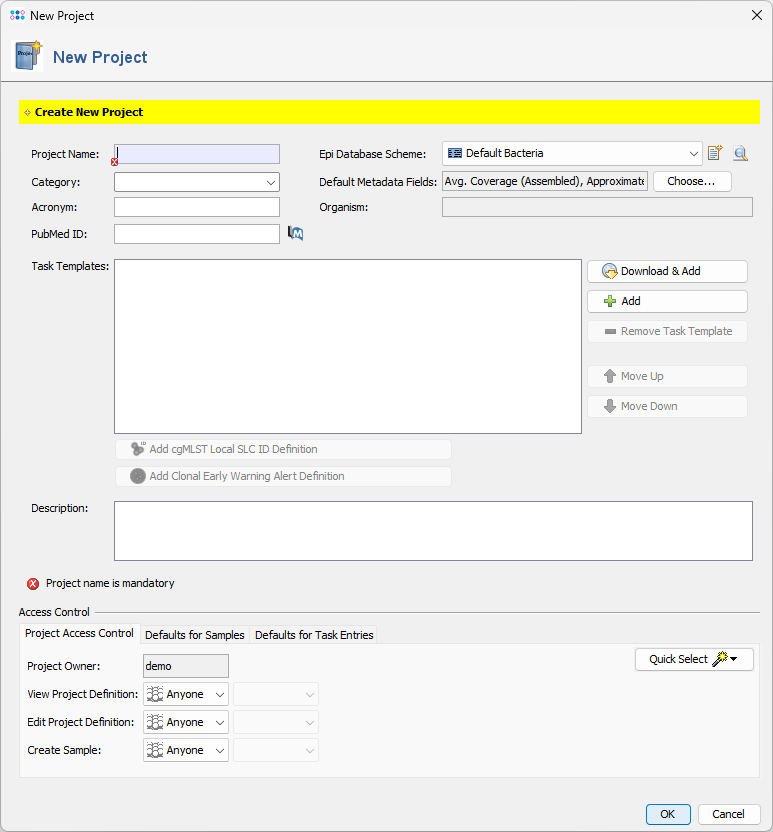The height and width of the screenshot is (832, 773).
Task: Confirm the new project with OK
Action: coord(667,814)
